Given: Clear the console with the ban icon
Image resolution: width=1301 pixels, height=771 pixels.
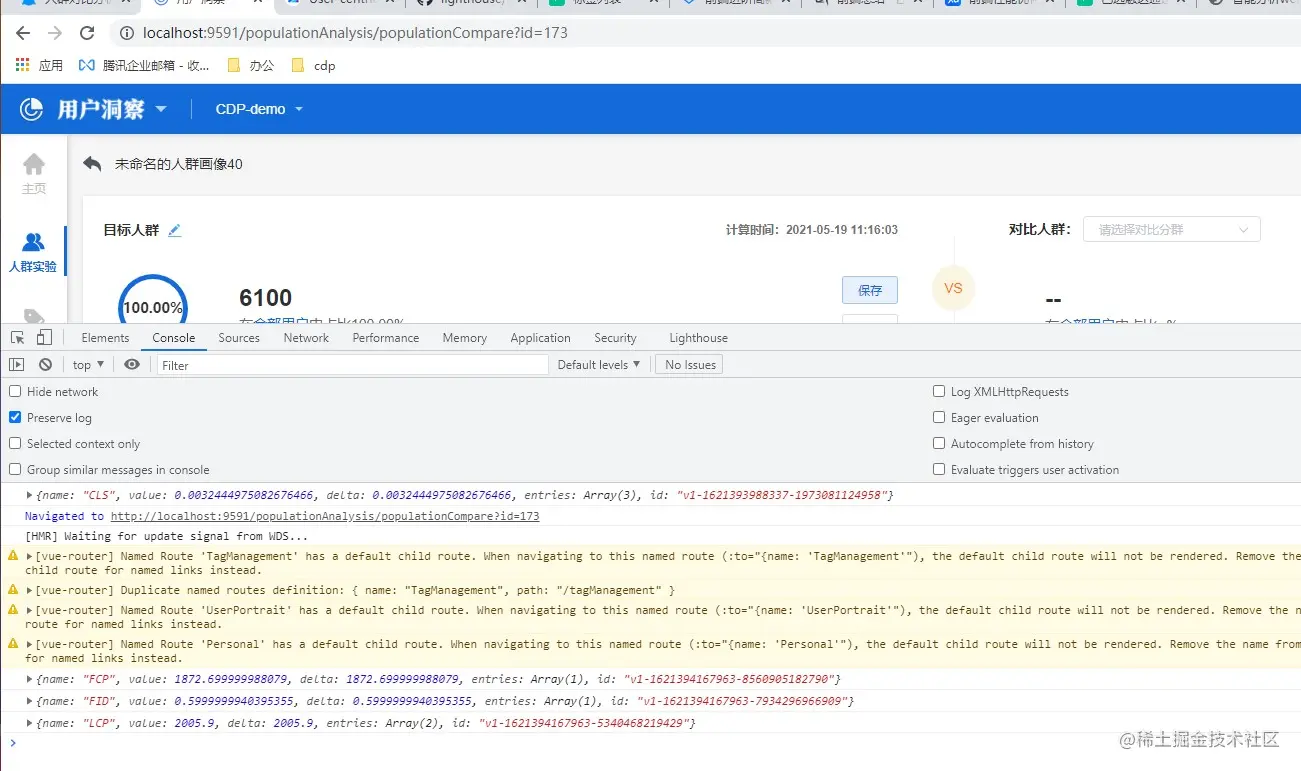Looking at the screenshot, I should [x=45, y=365].
